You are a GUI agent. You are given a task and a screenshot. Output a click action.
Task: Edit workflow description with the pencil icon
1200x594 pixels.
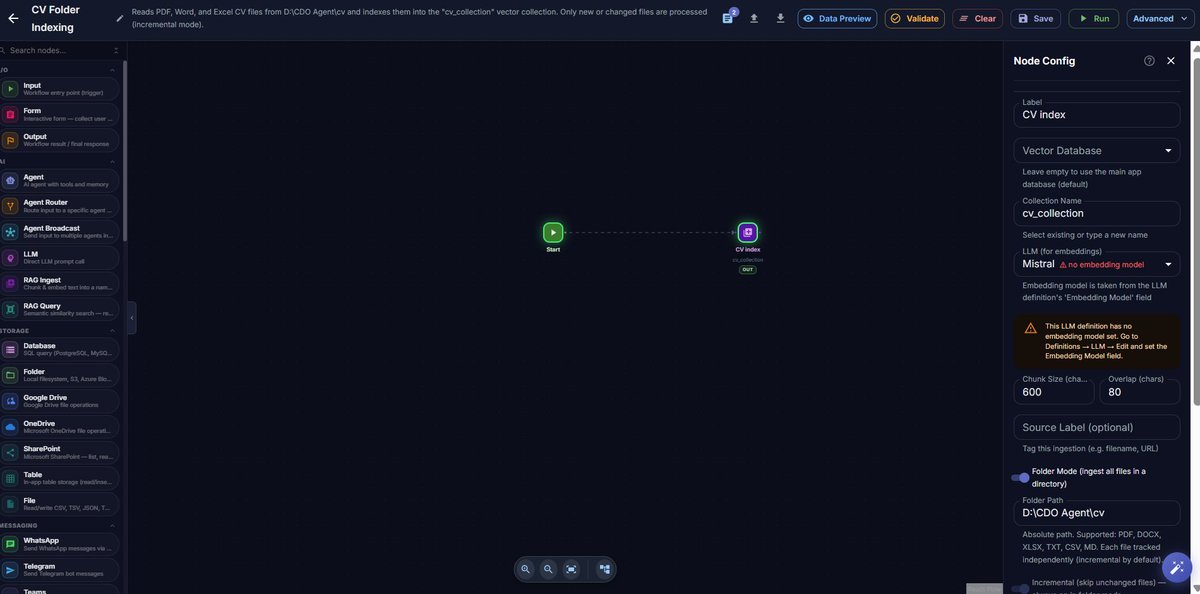point(120,18)
